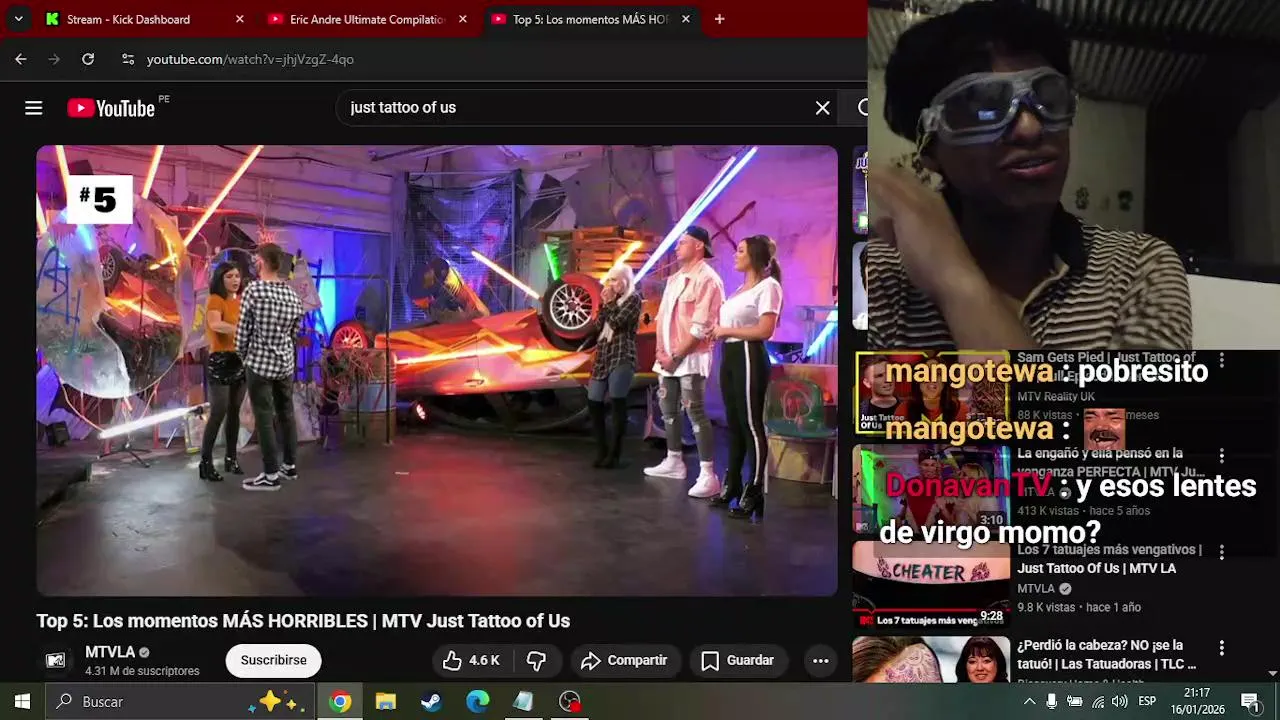This screenshot has height=720, width=1280.
Task: Close the Kick Dashboard tab
Action: tap(239, 19)
